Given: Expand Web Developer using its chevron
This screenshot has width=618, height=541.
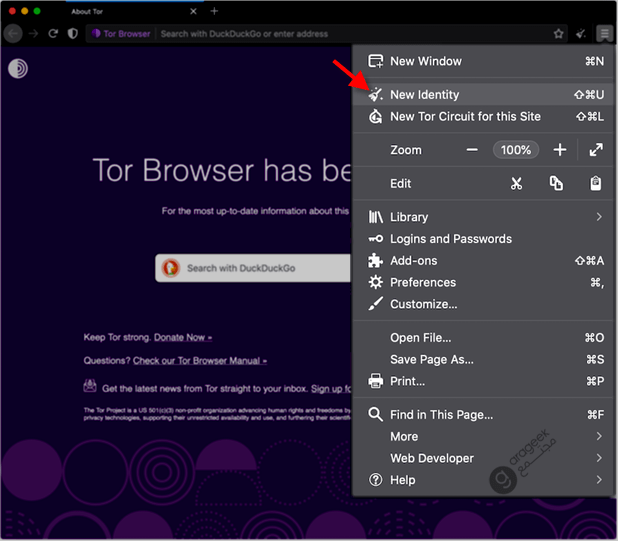Looking at the screenshot, I should (599, 458).
